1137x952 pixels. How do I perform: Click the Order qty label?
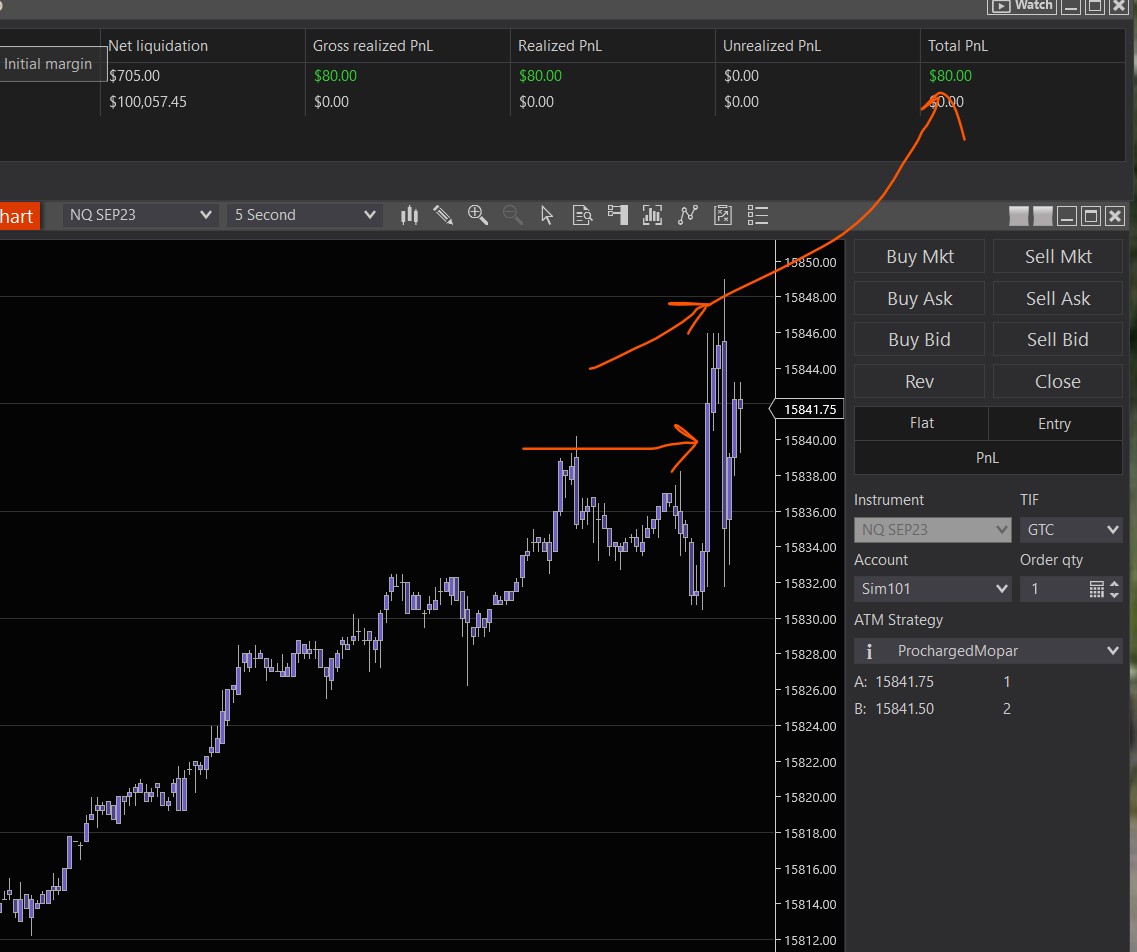point(1051,560)
